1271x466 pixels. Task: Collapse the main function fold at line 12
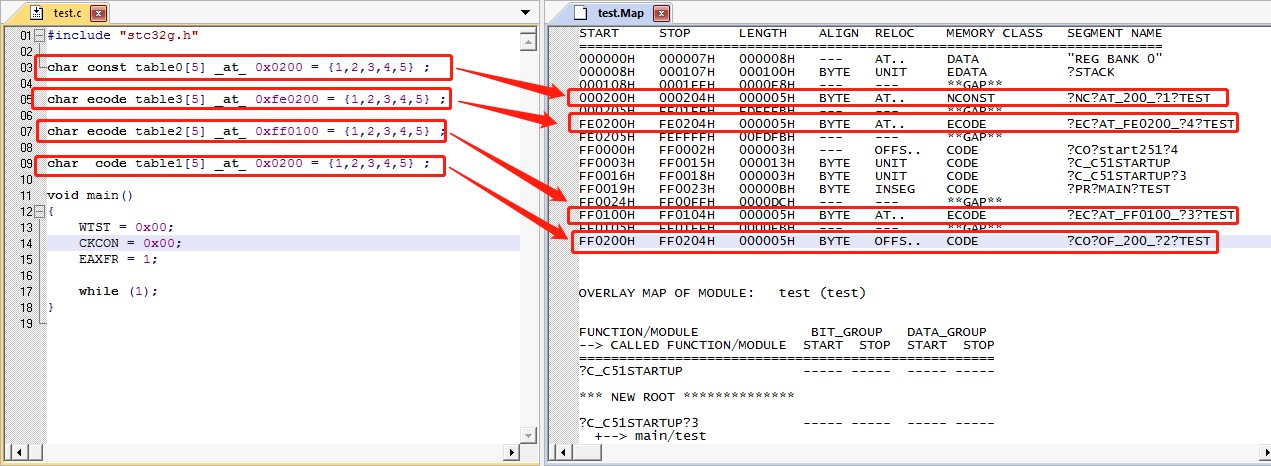(38, 211)
